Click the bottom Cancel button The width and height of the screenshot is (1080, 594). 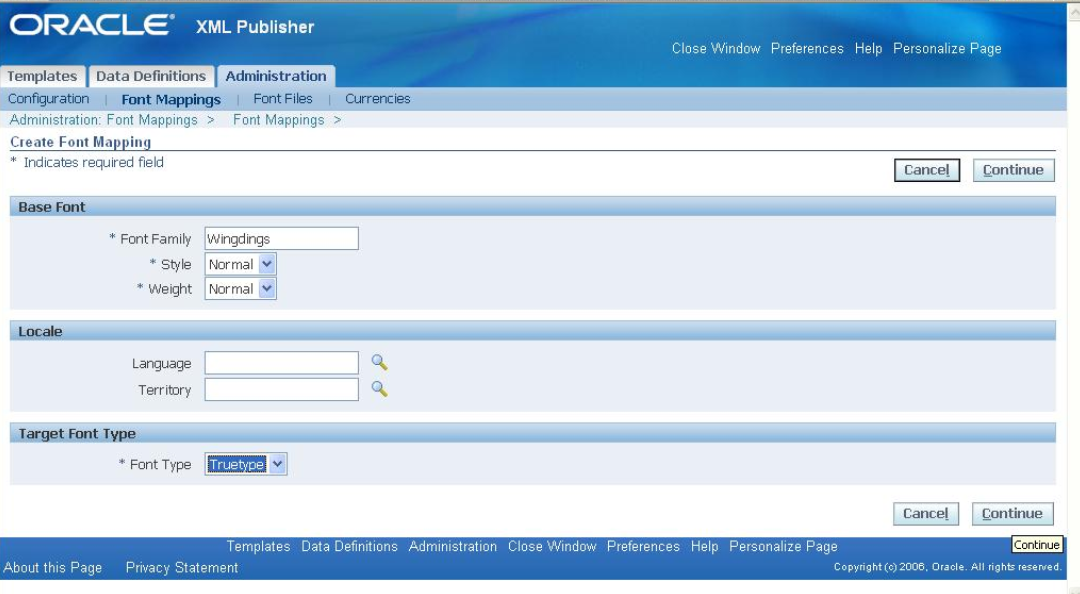pos(926,513)
